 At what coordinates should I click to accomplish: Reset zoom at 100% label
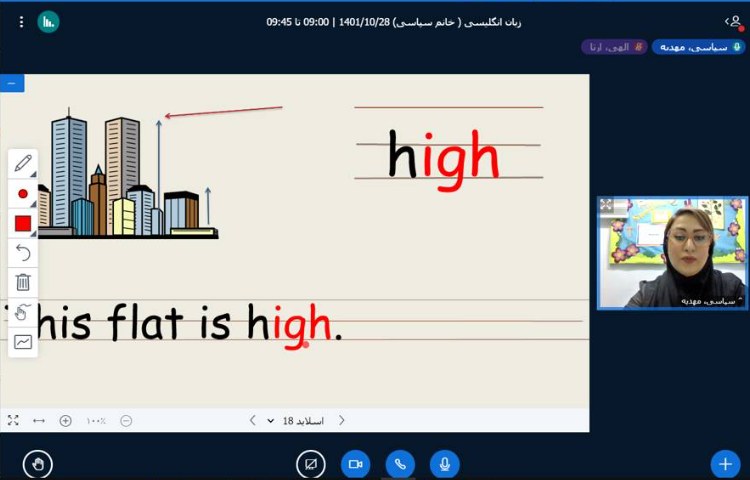pos(96,421)
